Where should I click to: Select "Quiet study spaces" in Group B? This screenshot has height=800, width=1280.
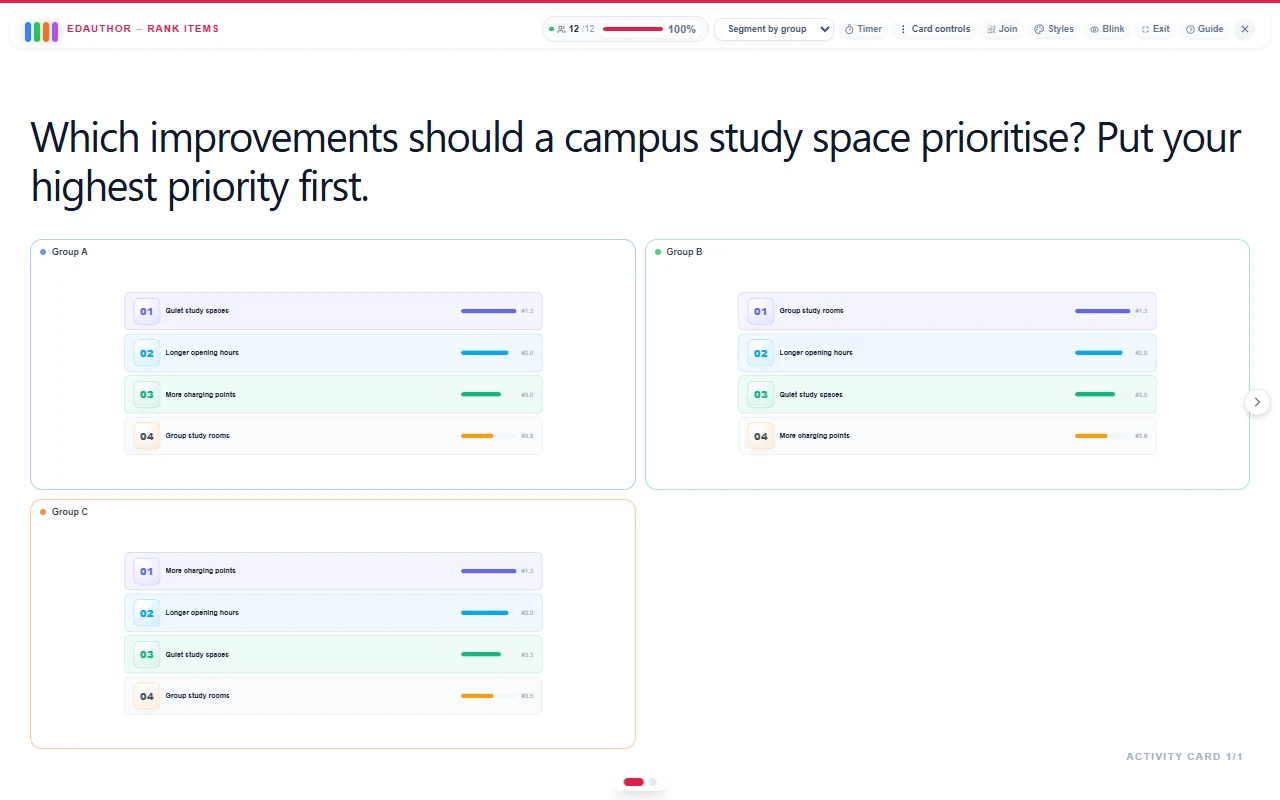pyautogui.click(x=947, y=394)
